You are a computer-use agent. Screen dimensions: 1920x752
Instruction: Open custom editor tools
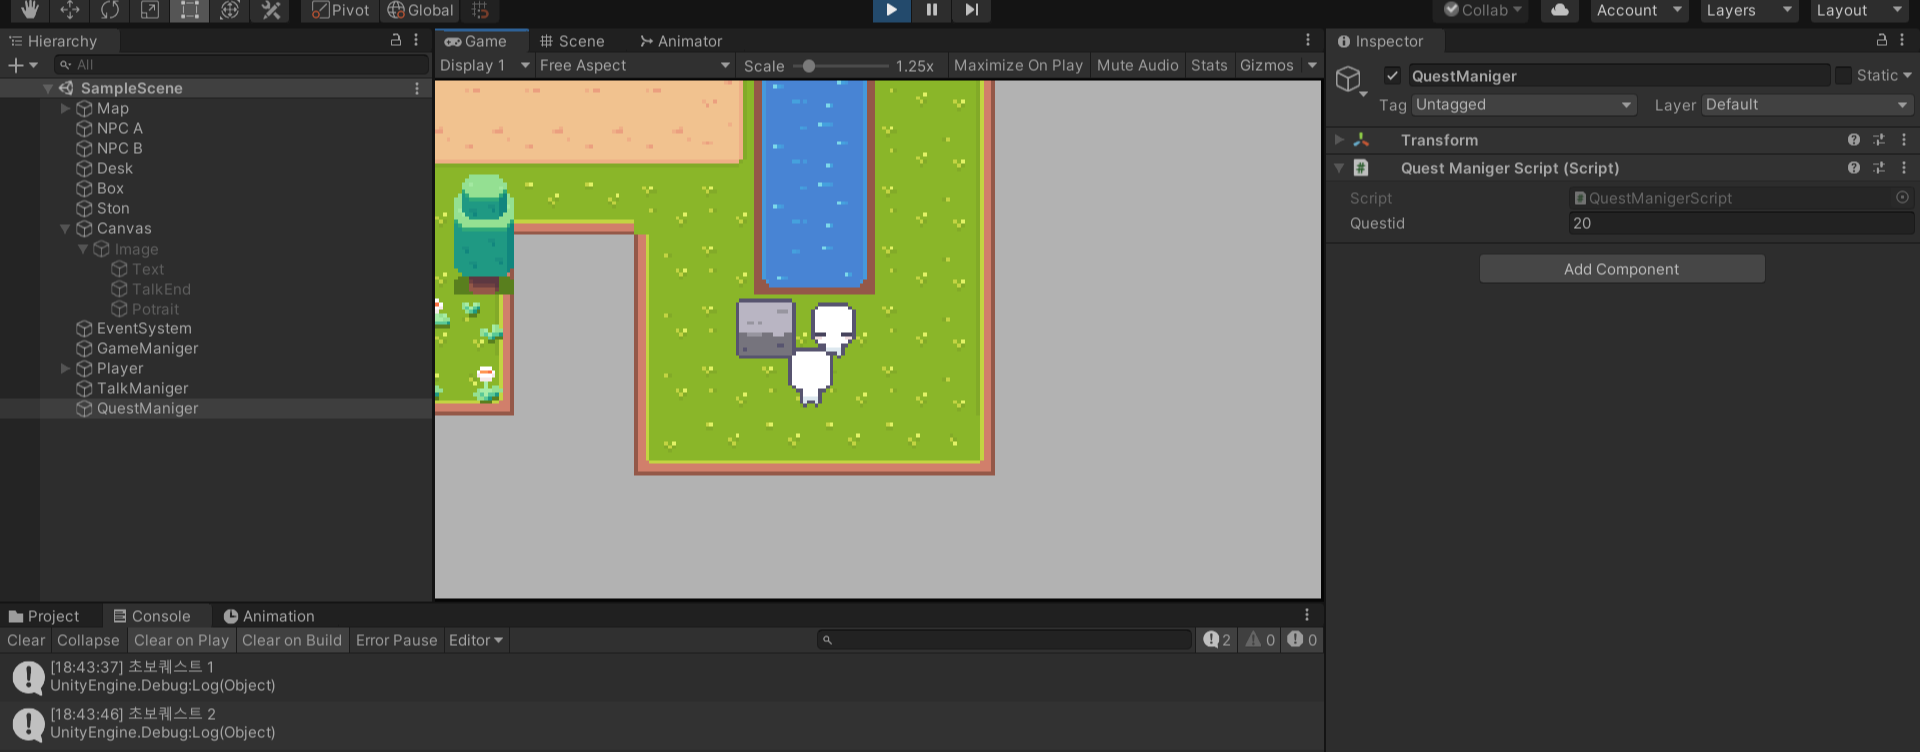pos(270,10)
